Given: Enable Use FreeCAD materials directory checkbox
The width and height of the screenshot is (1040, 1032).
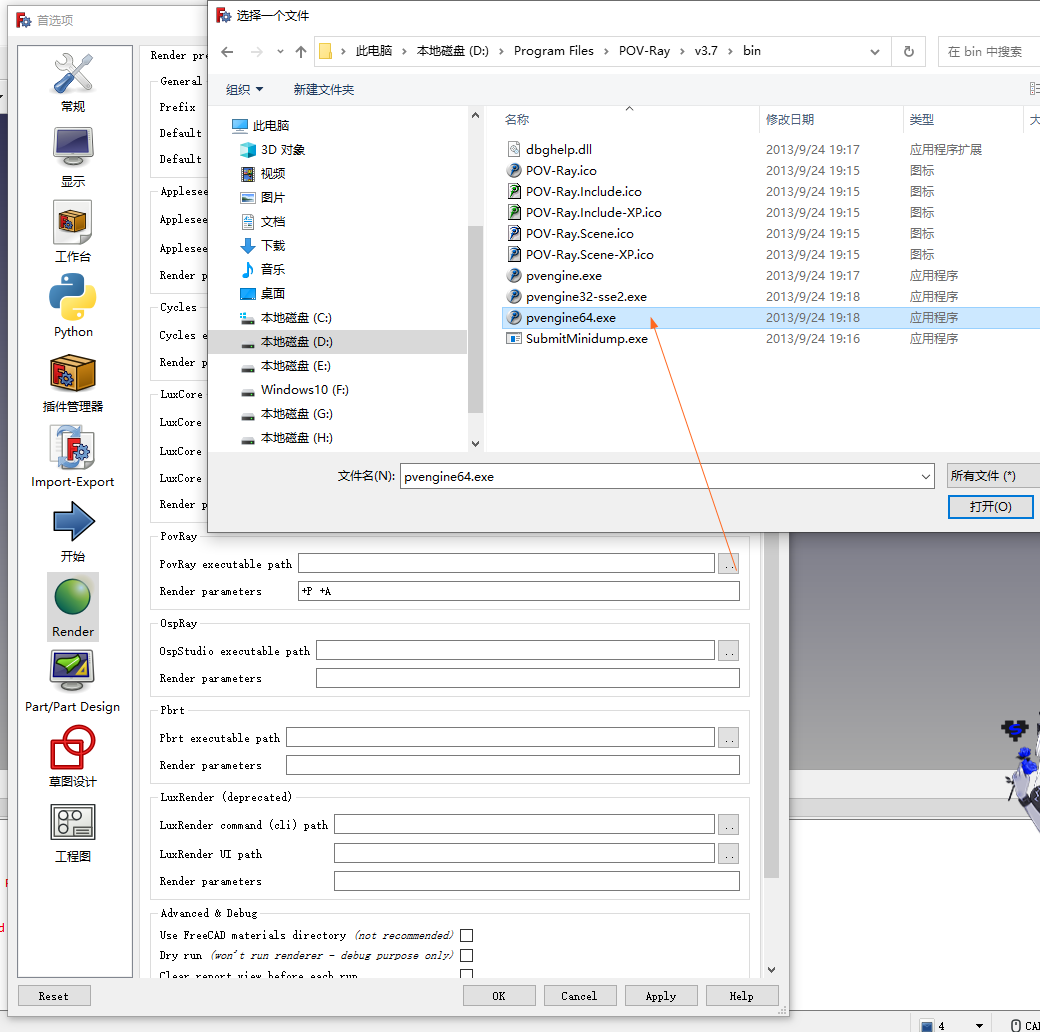Looking at the screenshot, I should (466, 935).
